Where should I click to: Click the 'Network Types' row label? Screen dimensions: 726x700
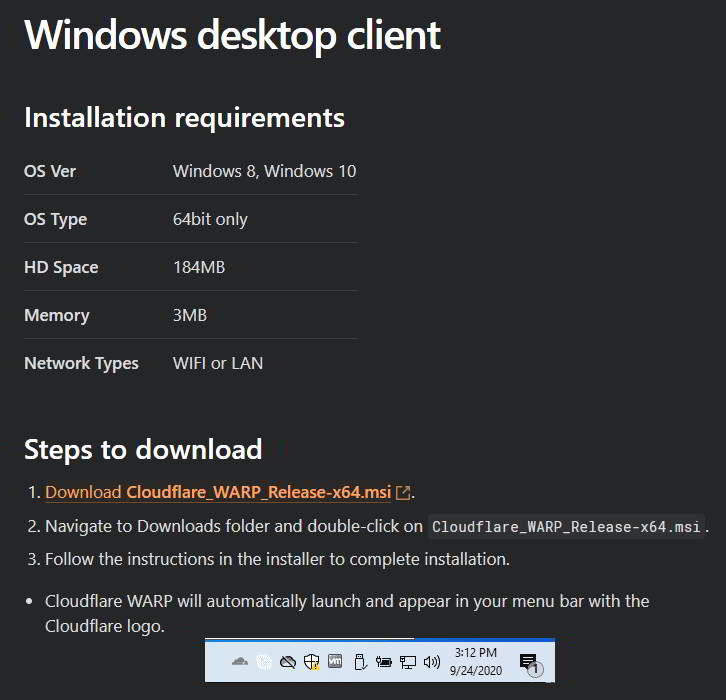pos(81,364)
